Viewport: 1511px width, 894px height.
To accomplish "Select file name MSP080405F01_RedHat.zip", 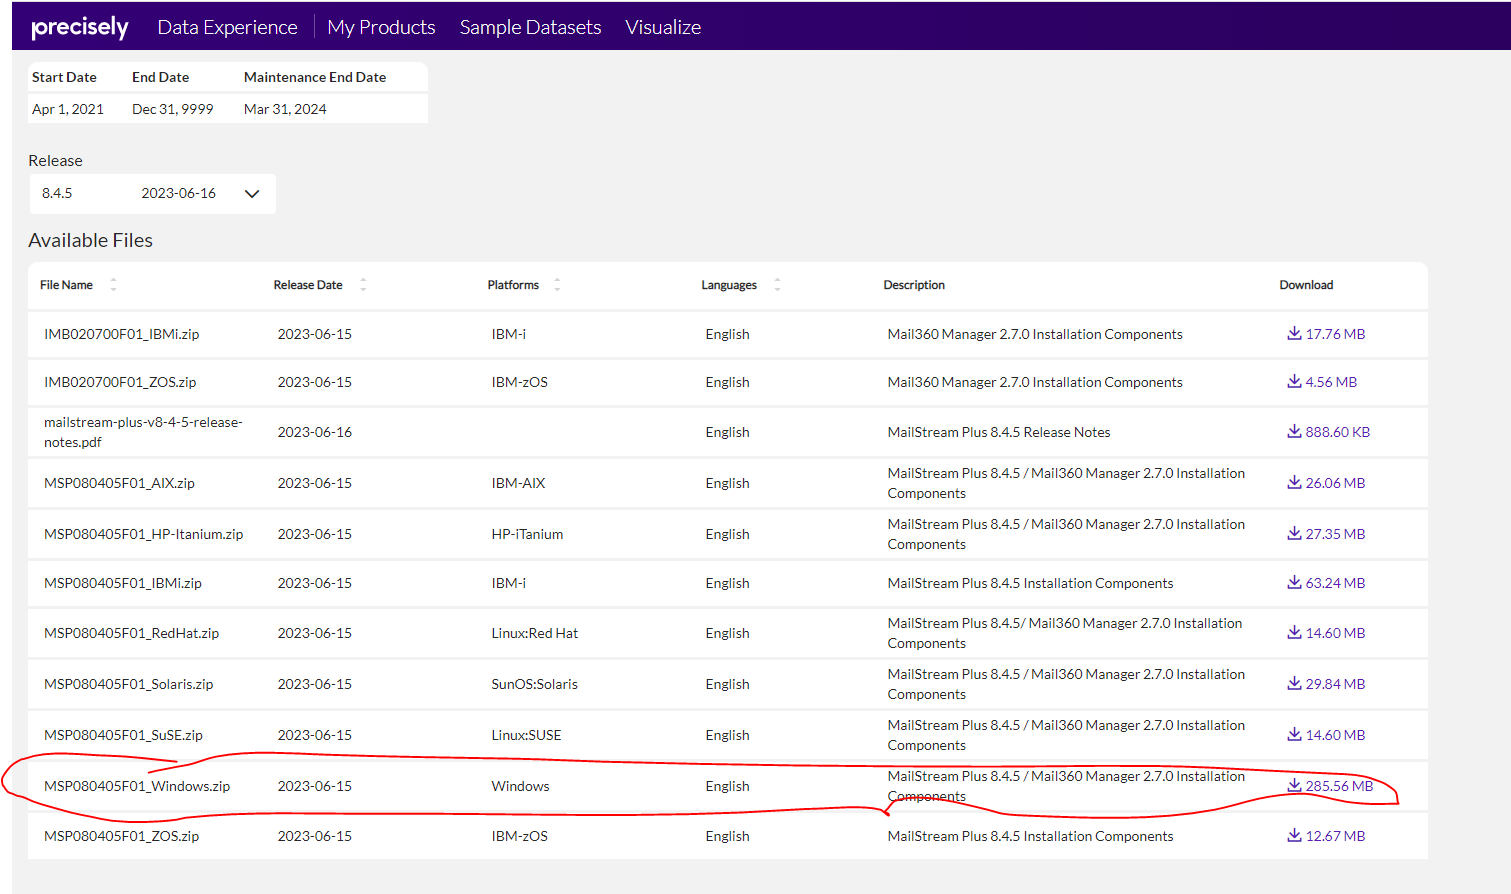I will coord(131,633).
